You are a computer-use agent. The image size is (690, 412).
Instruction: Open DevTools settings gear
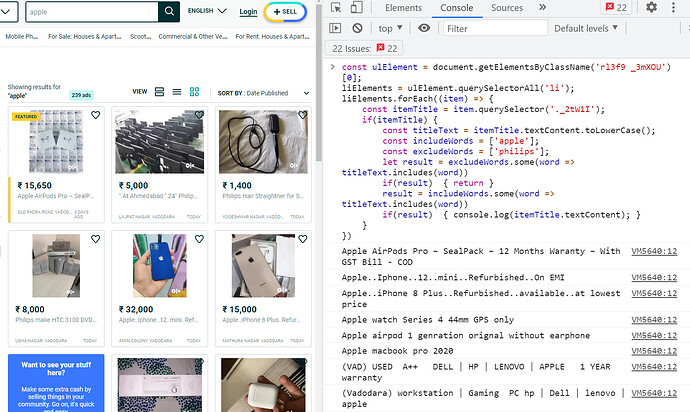pos(652,7)
